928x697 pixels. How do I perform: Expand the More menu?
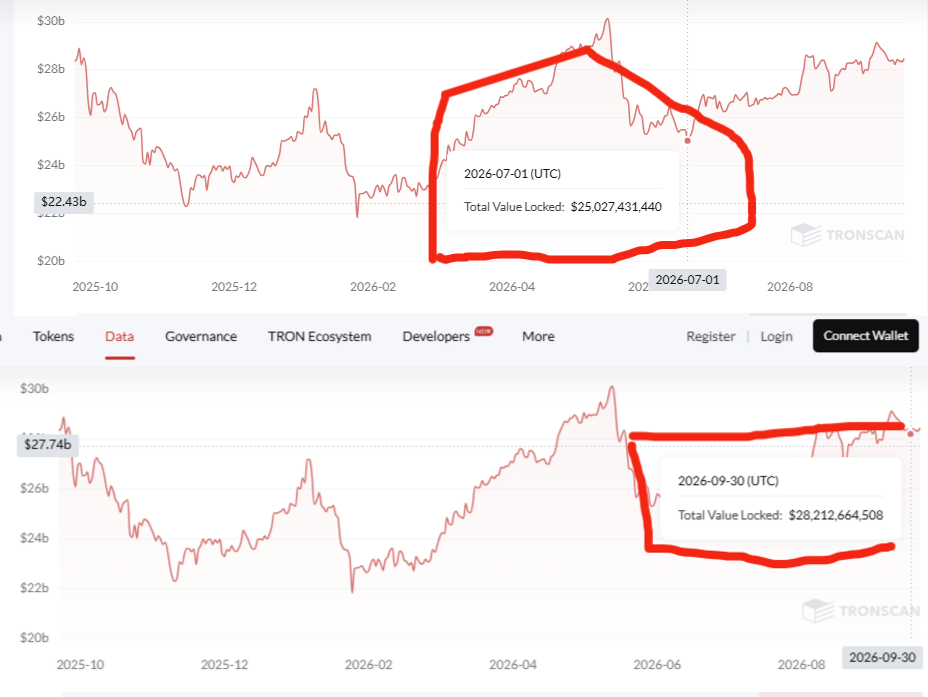click(538, 336)
